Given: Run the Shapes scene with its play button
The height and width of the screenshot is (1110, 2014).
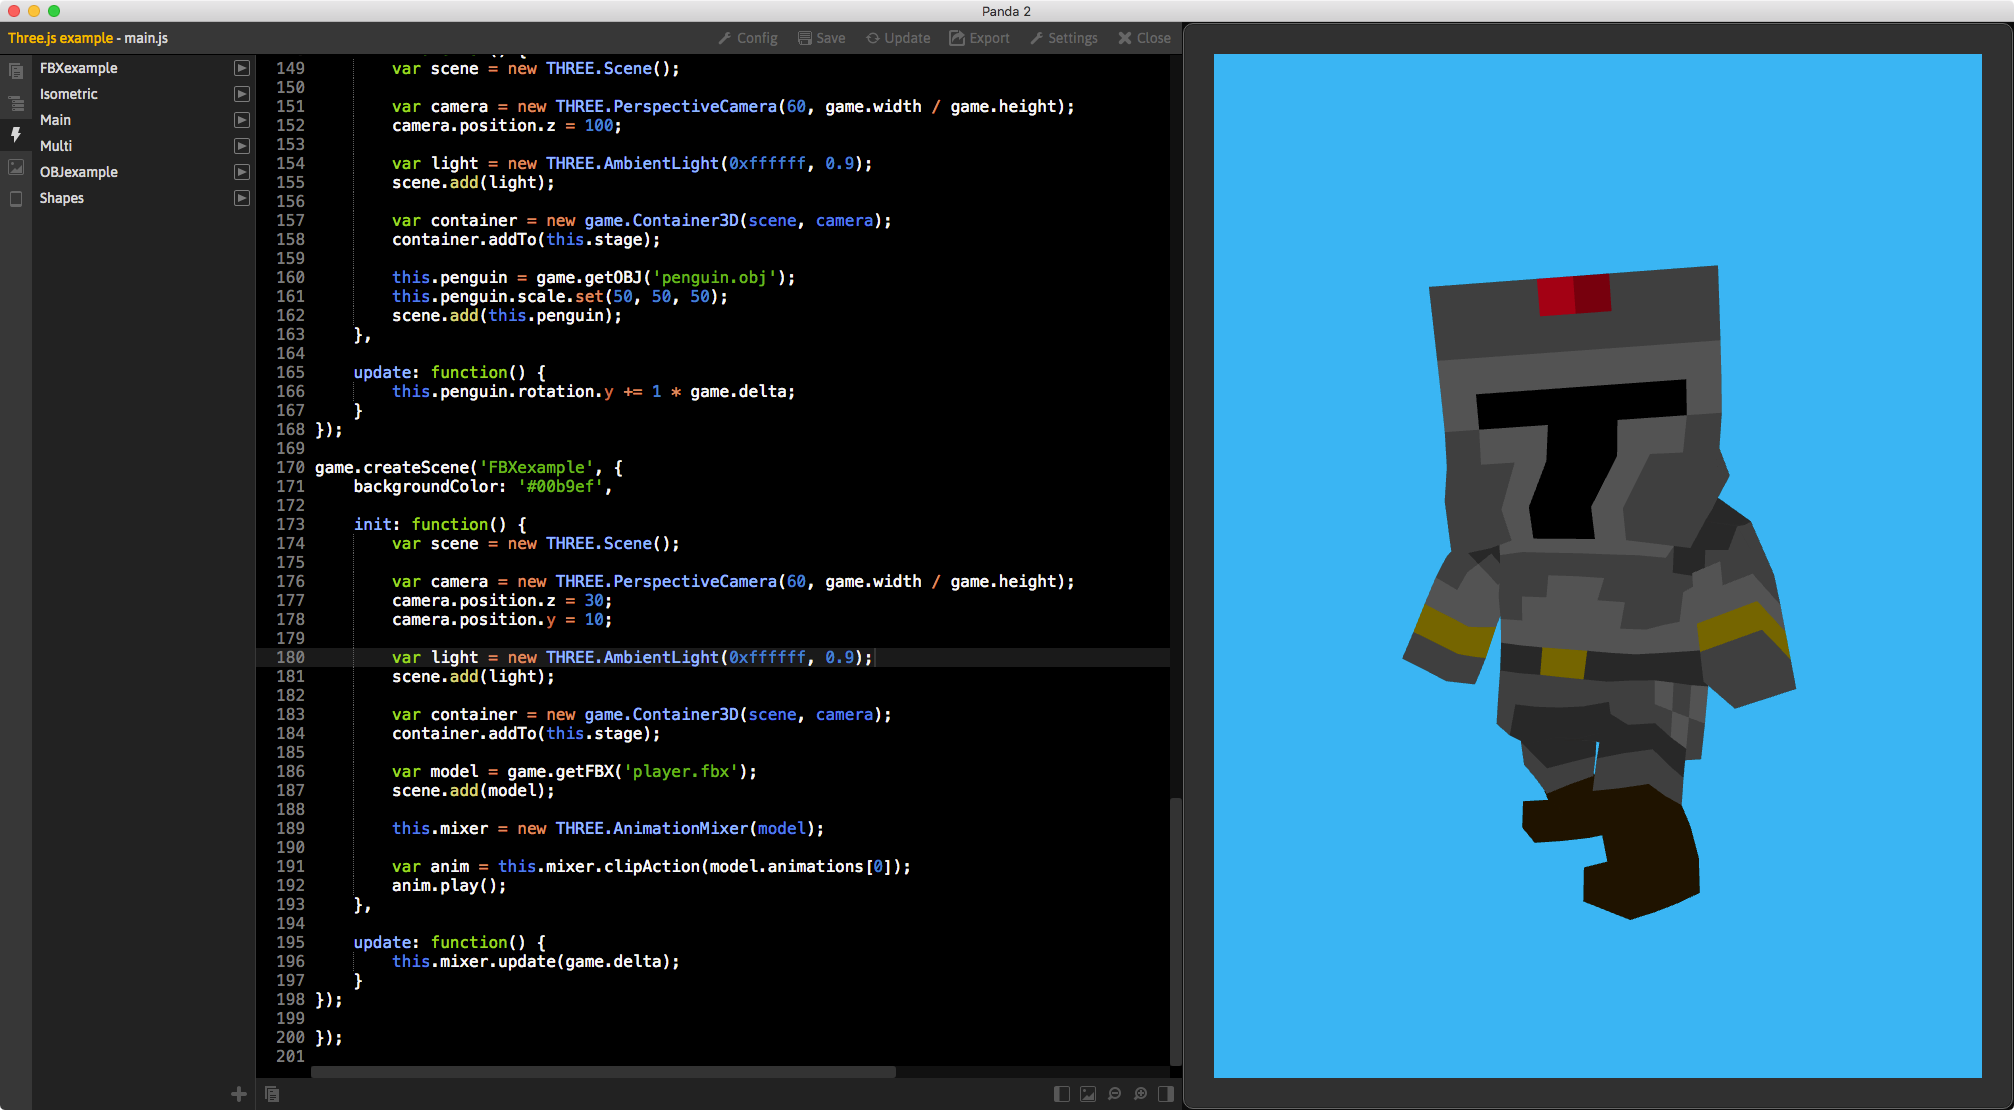Looking at the screenshot, I should pyautogui.click(x=242, y=198).
